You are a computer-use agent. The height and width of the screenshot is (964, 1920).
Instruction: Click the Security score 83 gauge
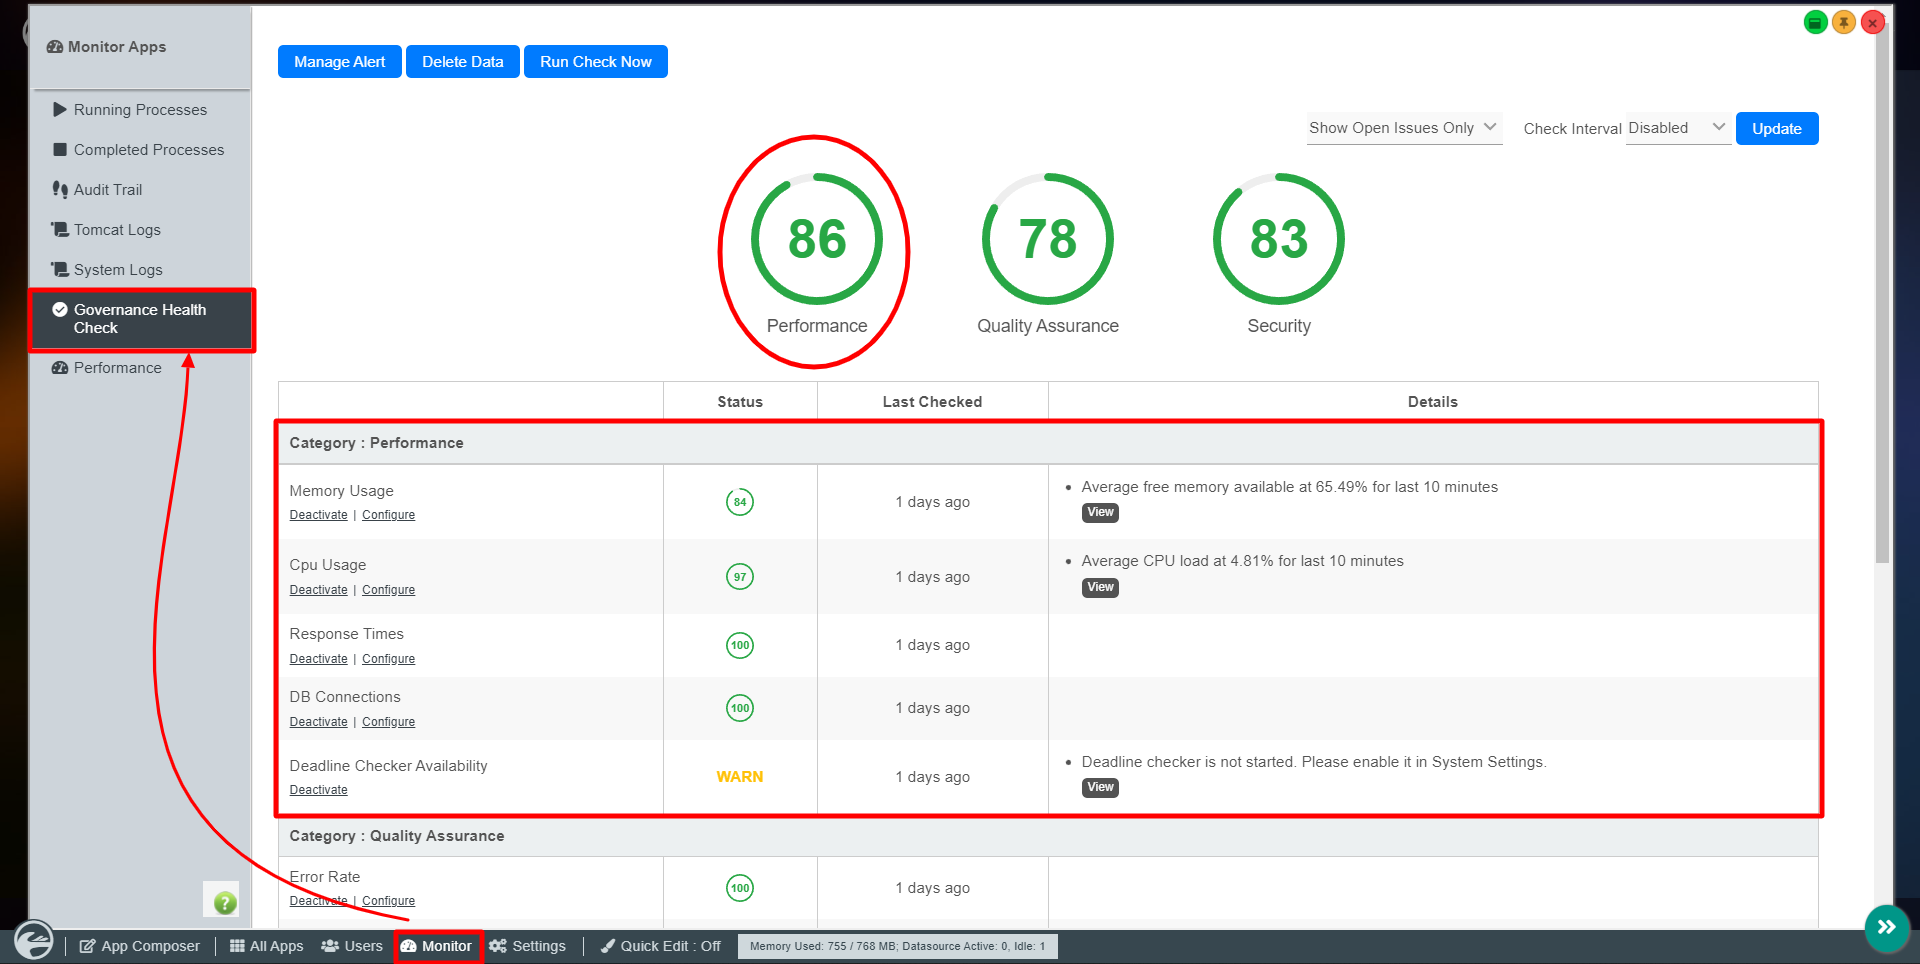coord(1278,239)
